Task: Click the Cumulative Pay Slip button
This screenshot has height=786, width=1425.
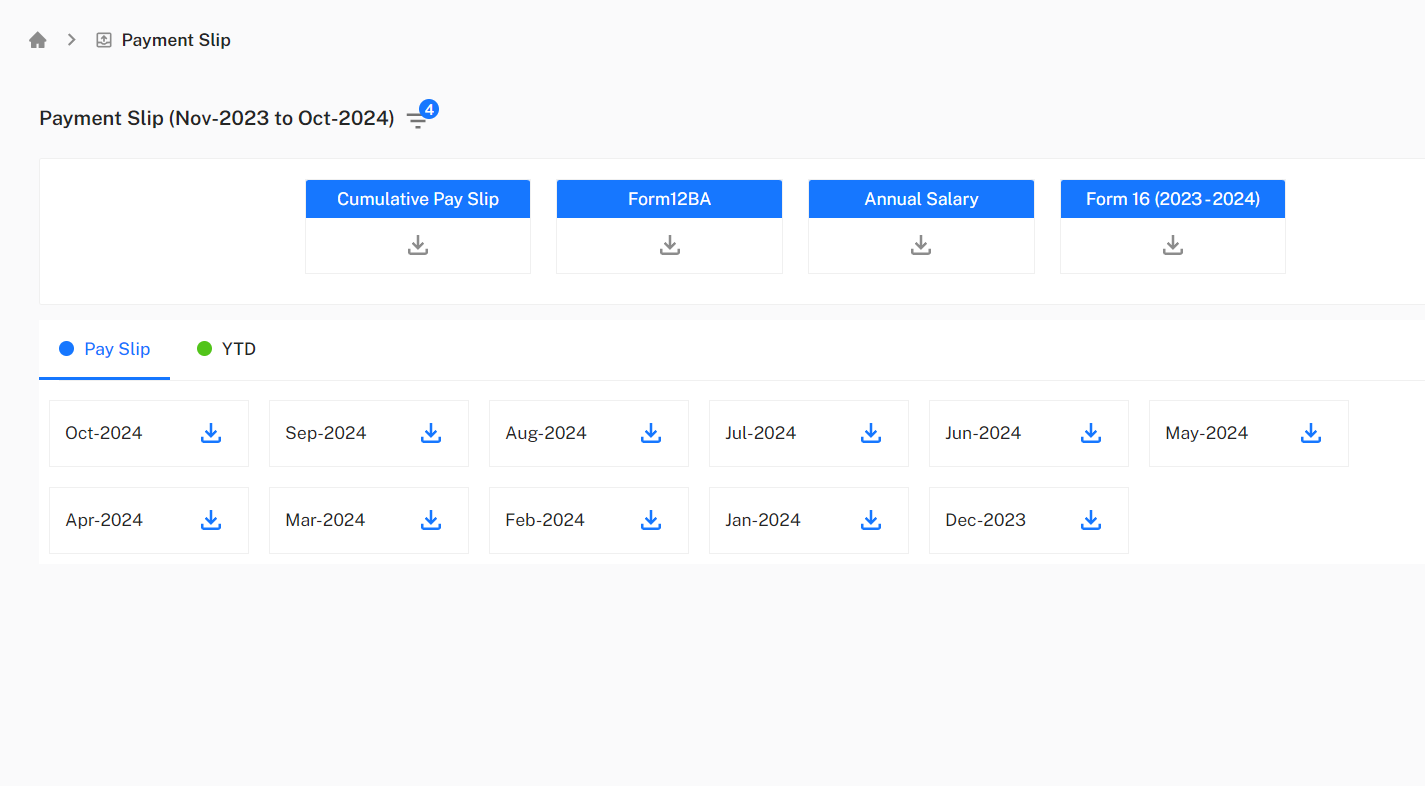Action: coord(417,198)
